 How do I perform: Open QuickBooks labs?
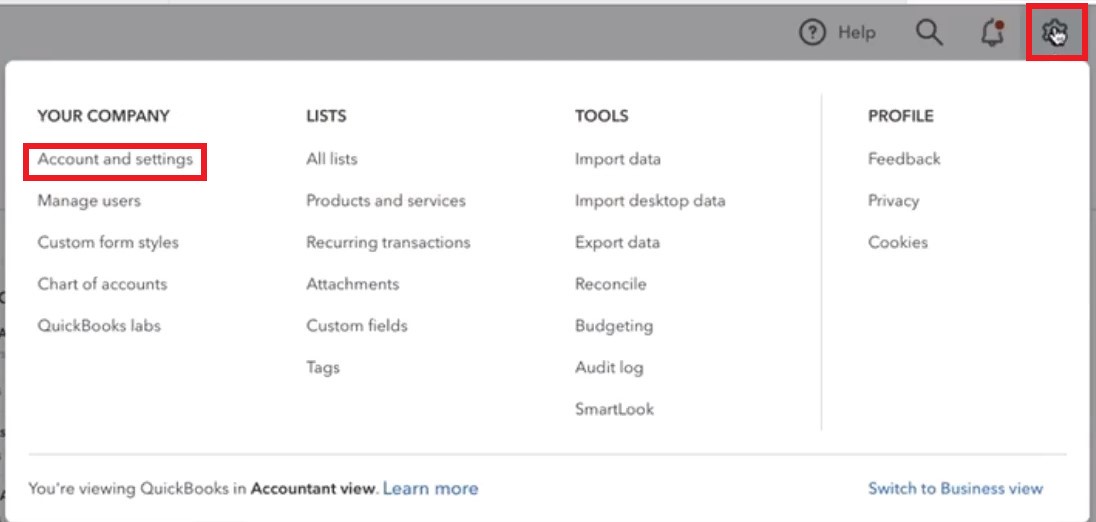(x=99, y=326)
